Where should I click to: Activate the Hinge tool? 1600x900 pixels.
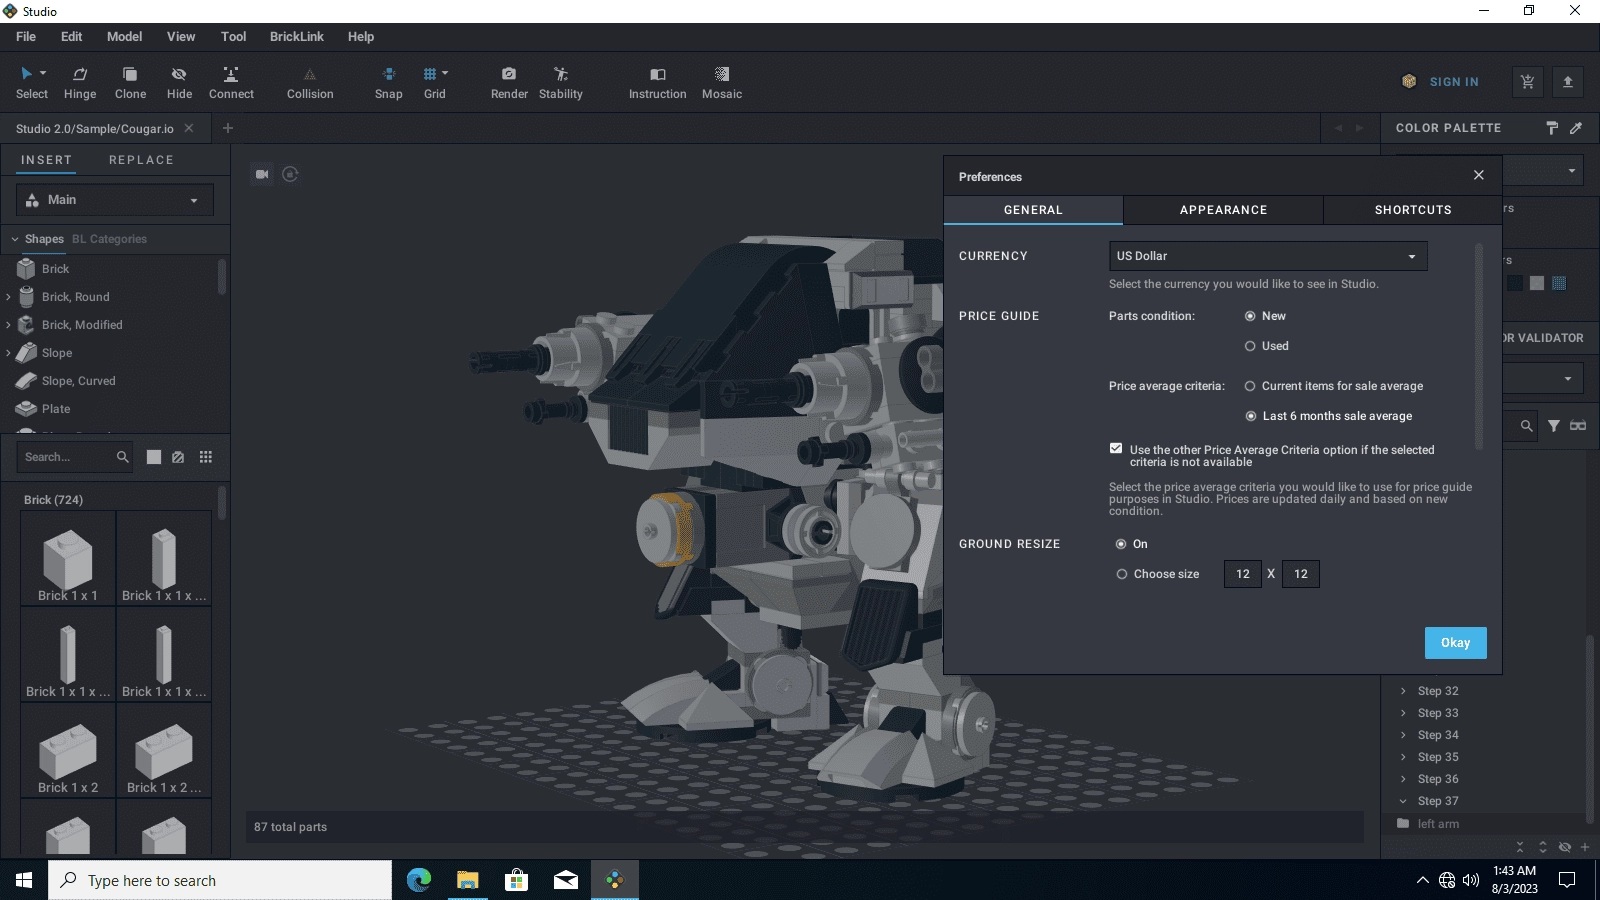pos(80,83)
